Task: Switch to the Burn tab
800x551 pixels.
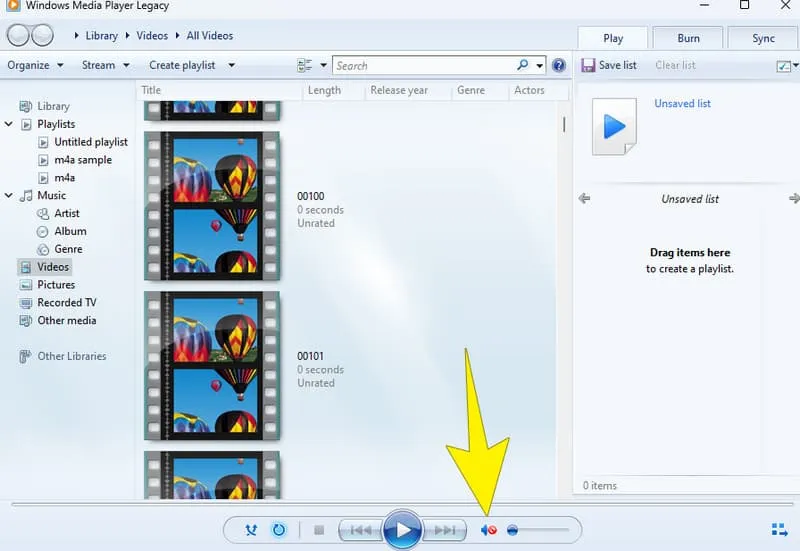Action: 688,38
